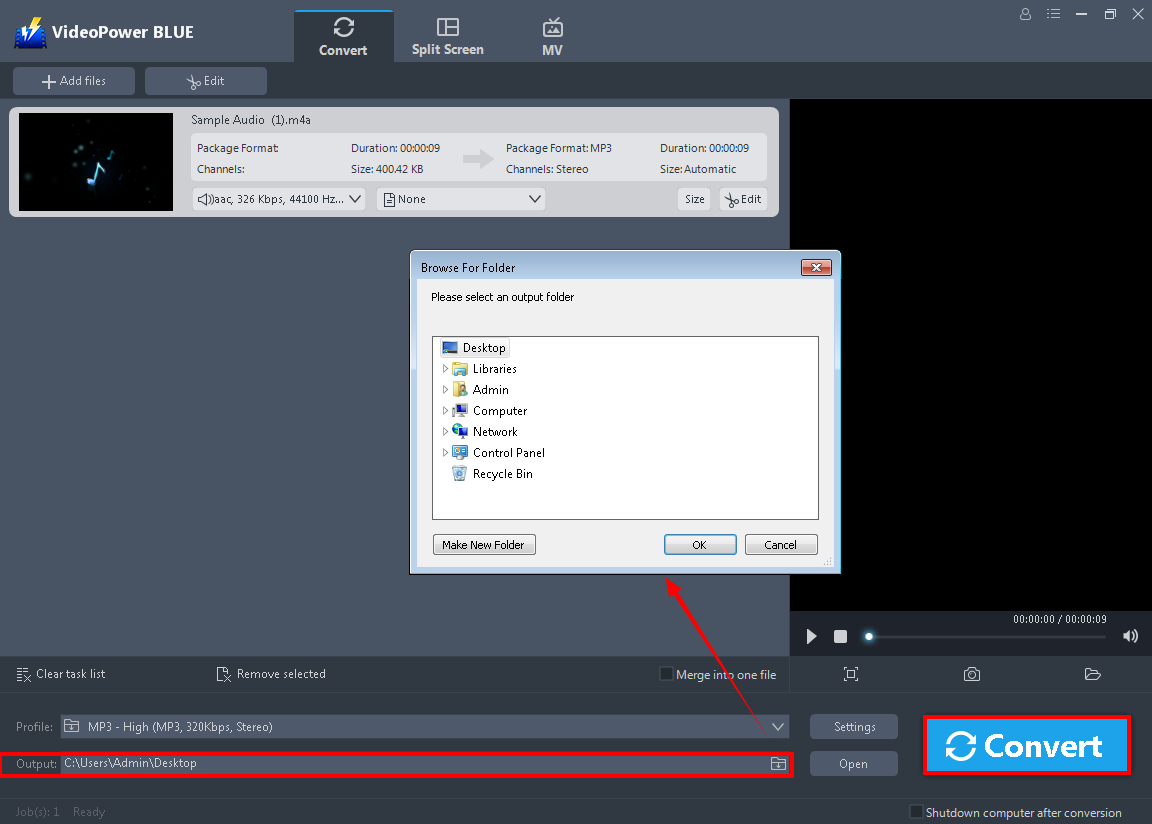Expand the Profile dropdown for MP3 High
Image resolution: width=1152 pixels, height=824 pixels.
(778, 727)
